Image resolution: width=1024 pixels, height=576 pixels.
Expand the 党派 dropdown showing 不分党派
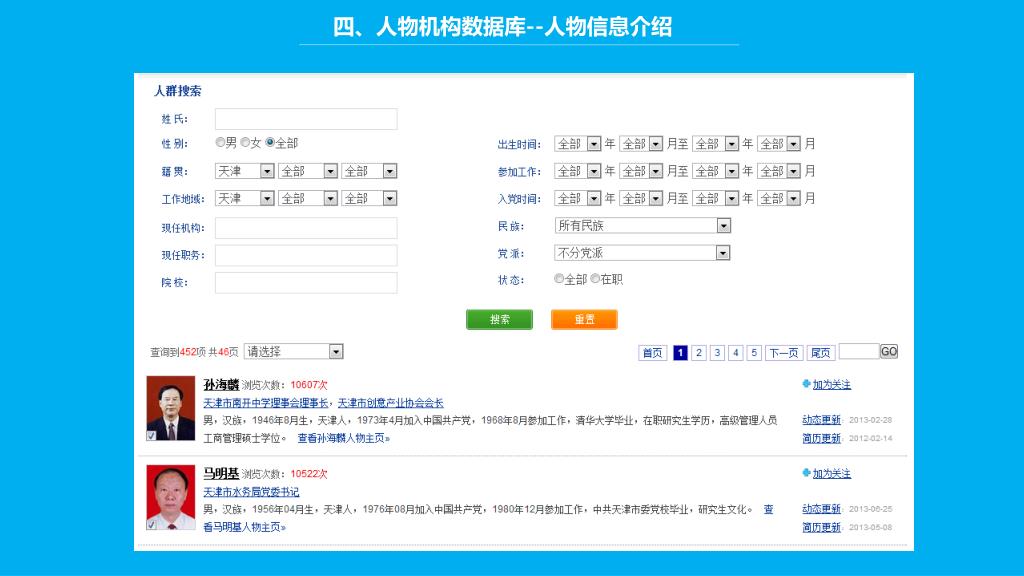(x=643, y=253)
